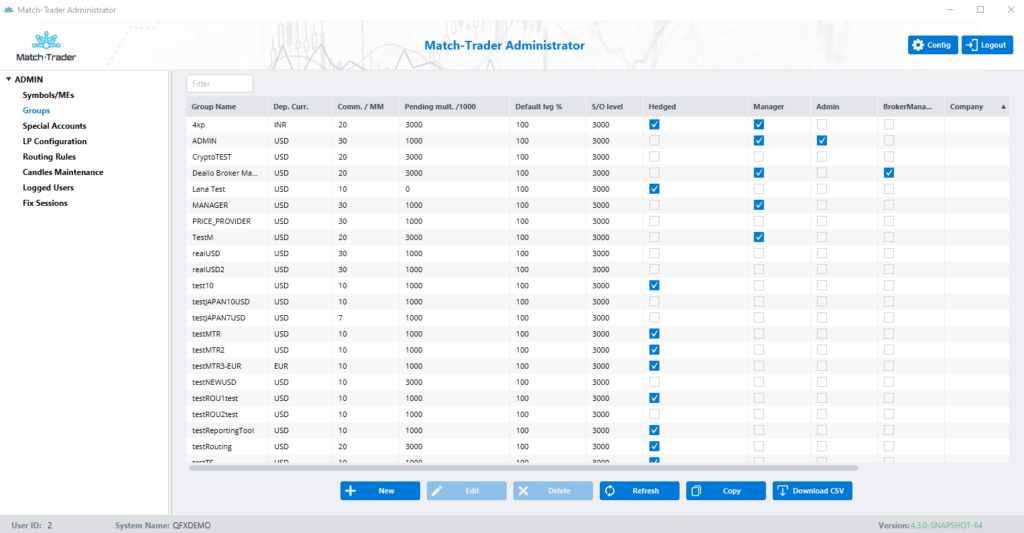
Task: Click the Copy pages icon
Action: pos(696,491)
